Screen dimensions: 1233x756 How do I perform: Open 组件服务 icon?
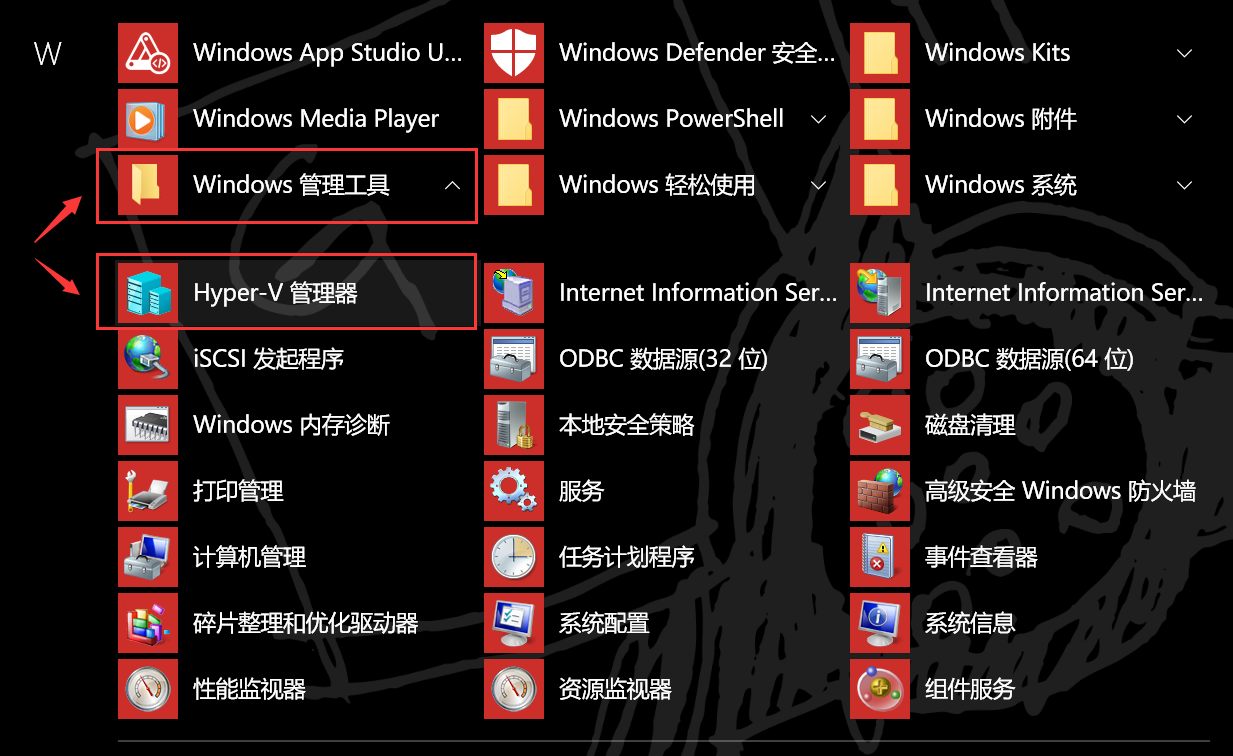tap(880, 688)
